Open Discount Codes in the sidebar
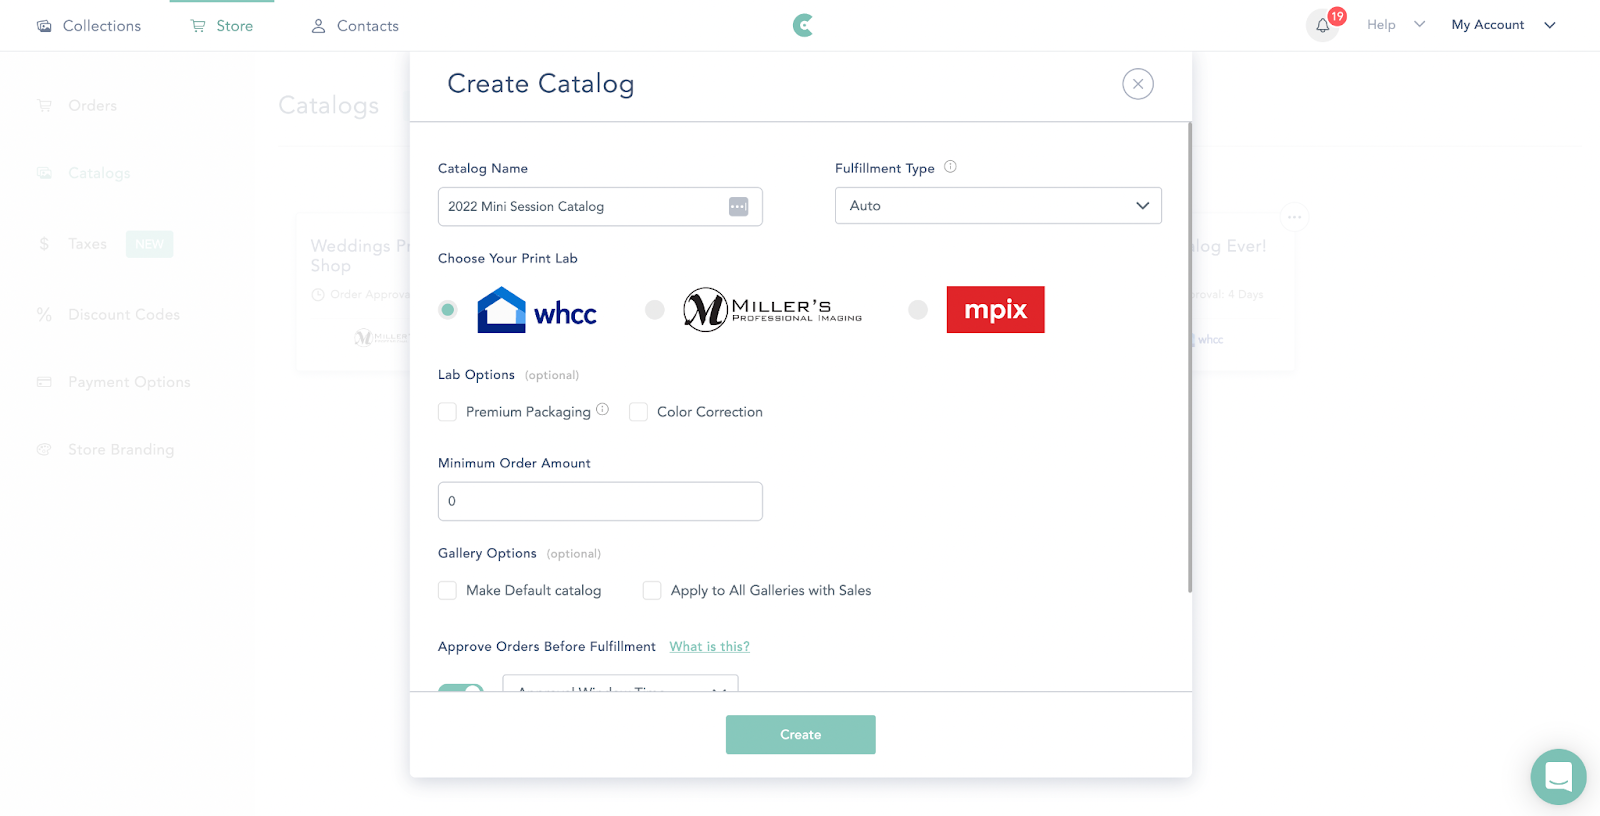 tap(124, 314)
